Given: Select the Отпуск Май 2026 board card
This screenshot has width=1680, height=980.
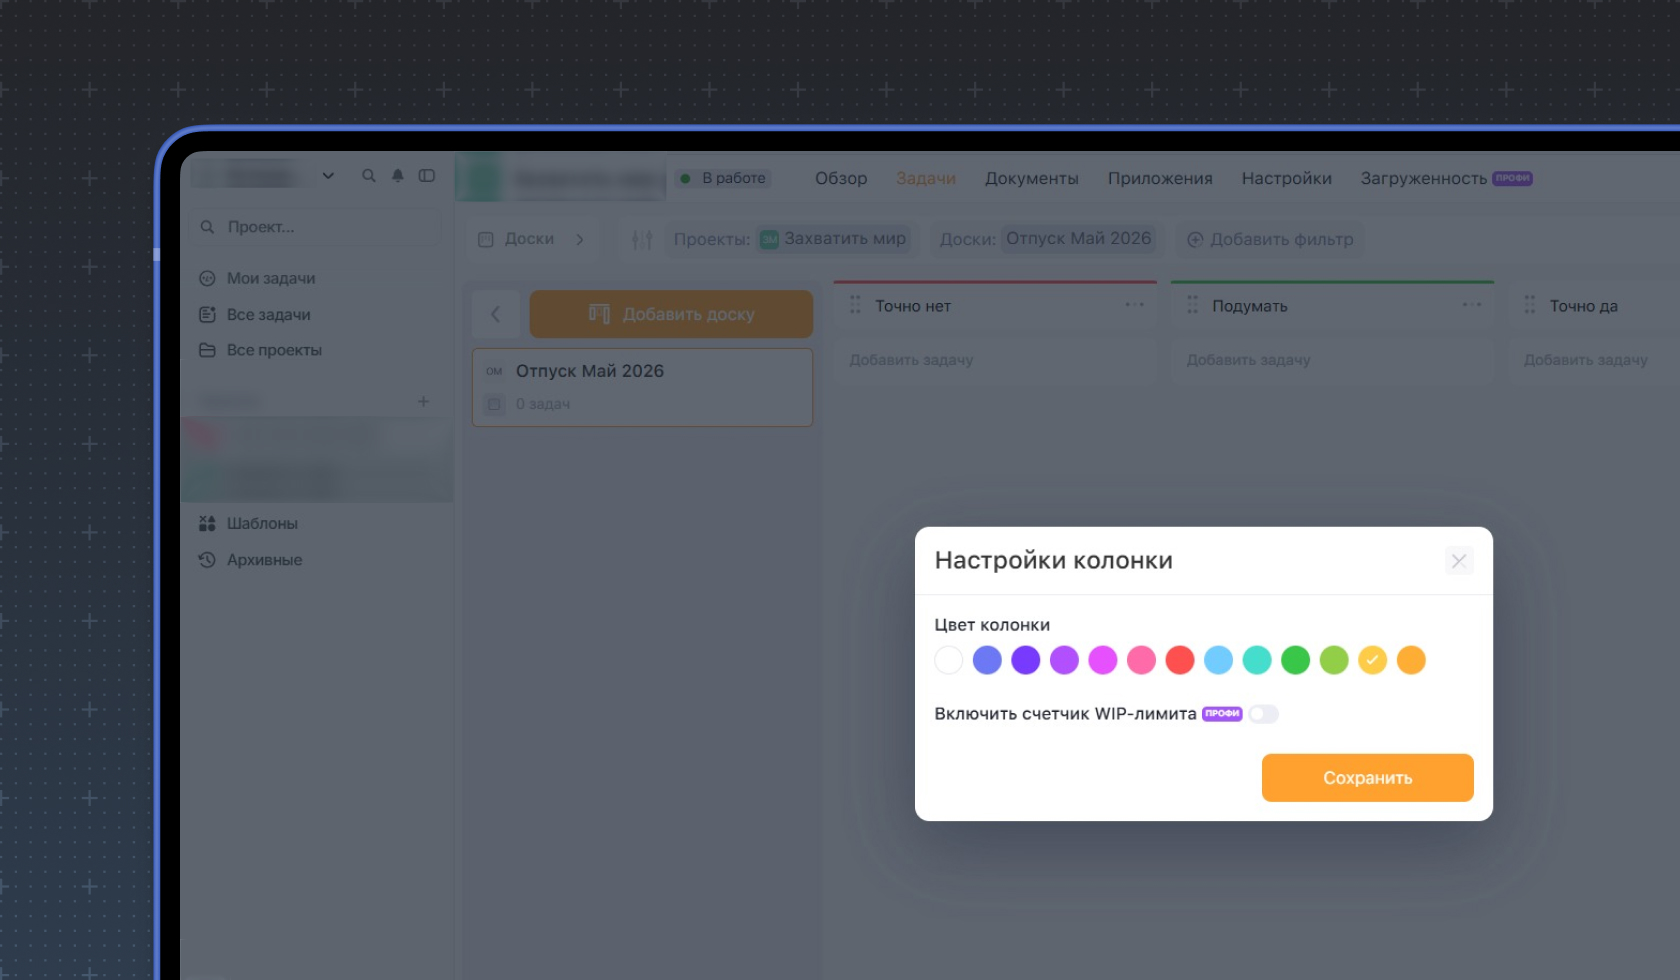Looking at the screenshot, I should pyautogui.click(x=642, y=387).
